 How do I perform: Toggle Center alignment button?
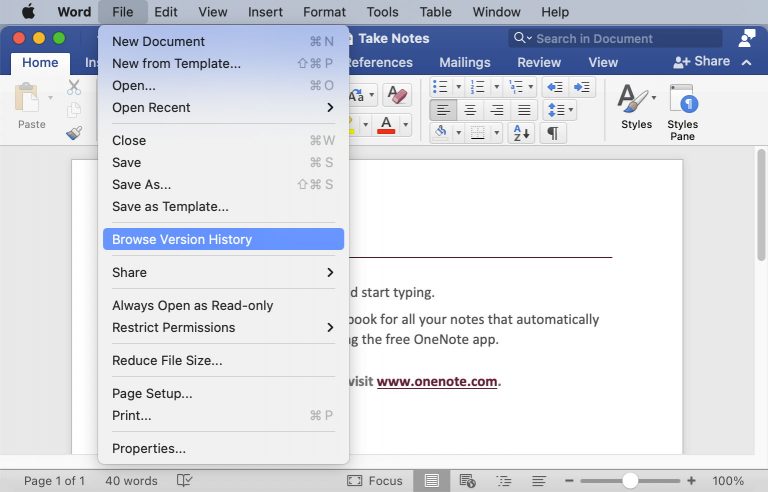(x=470, y=110)
